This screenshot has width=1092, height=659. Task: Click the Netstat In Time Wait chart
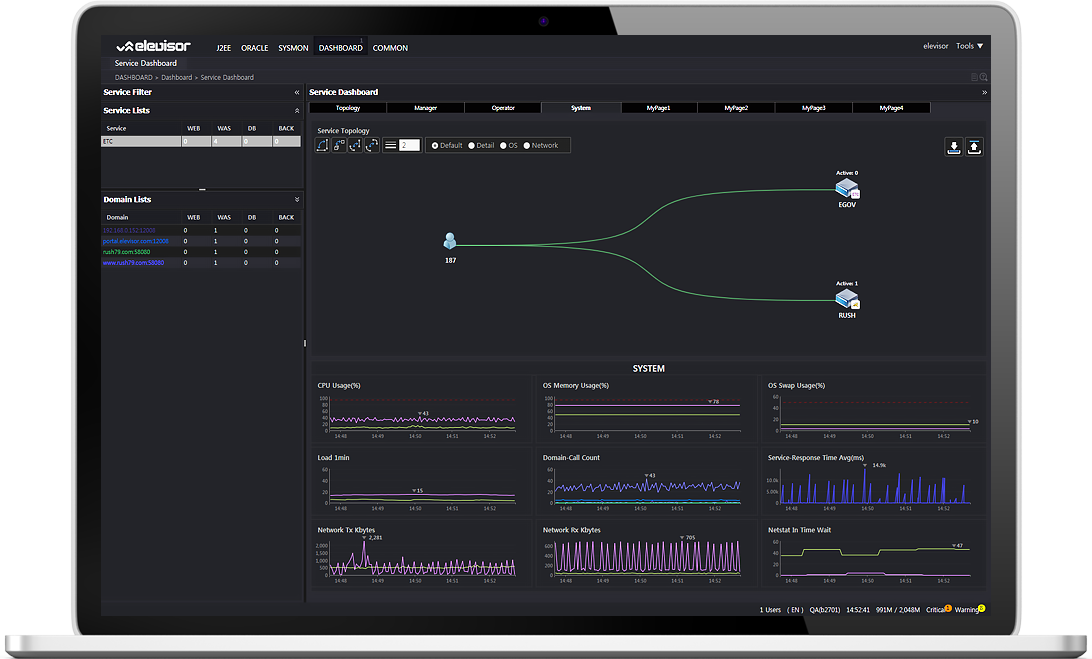pyautogui.click(x=873, y=555)
